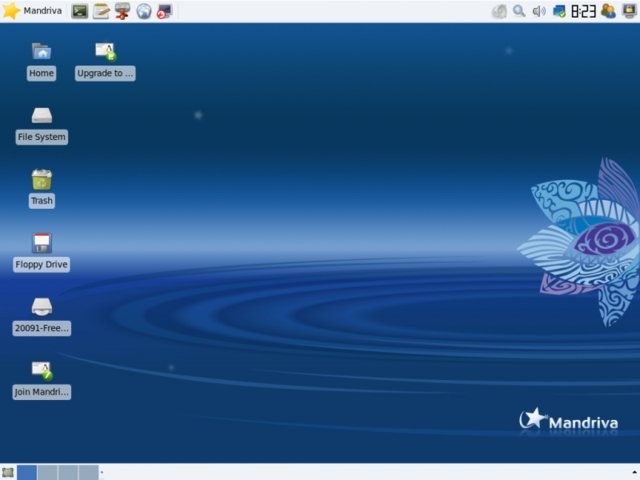640x480 pixels.
Task: Switch to the fourth workspace in pager
Action: tap(89, 473)
